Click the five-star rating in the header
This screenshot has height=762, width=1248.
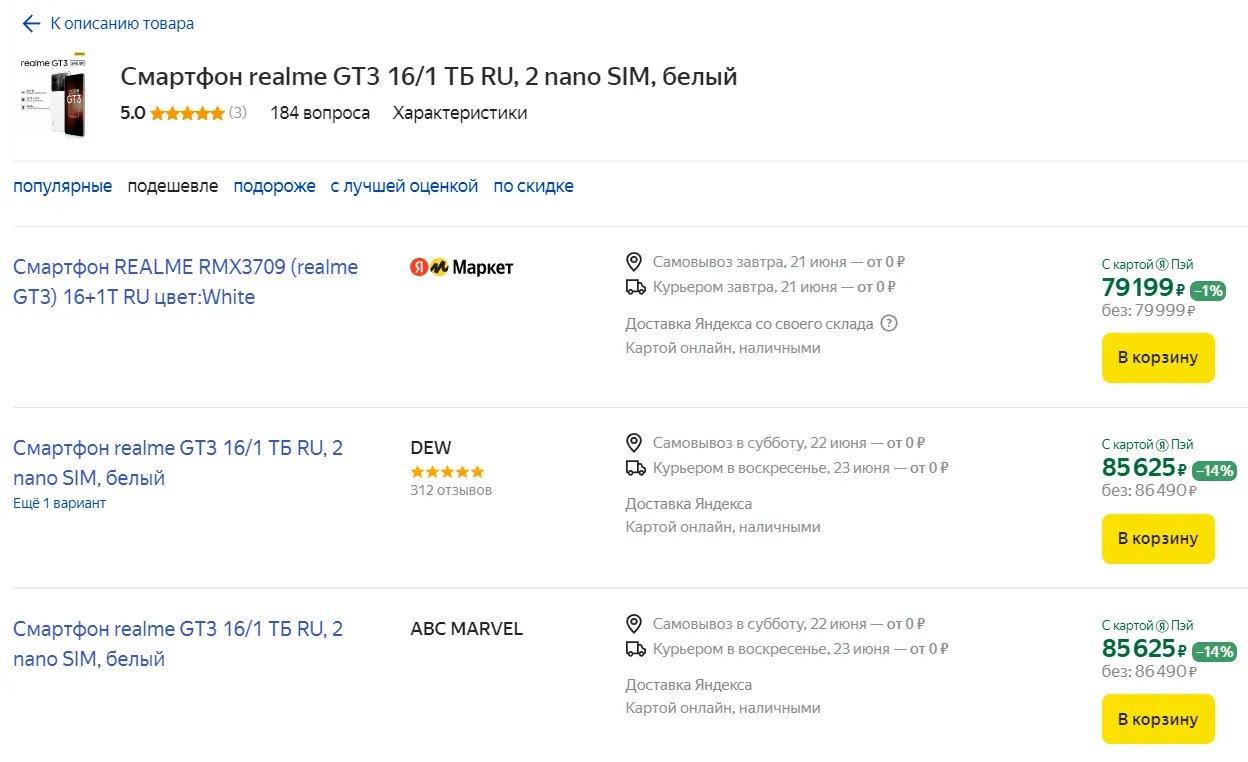pyautogui.click(x=187, y=113)
